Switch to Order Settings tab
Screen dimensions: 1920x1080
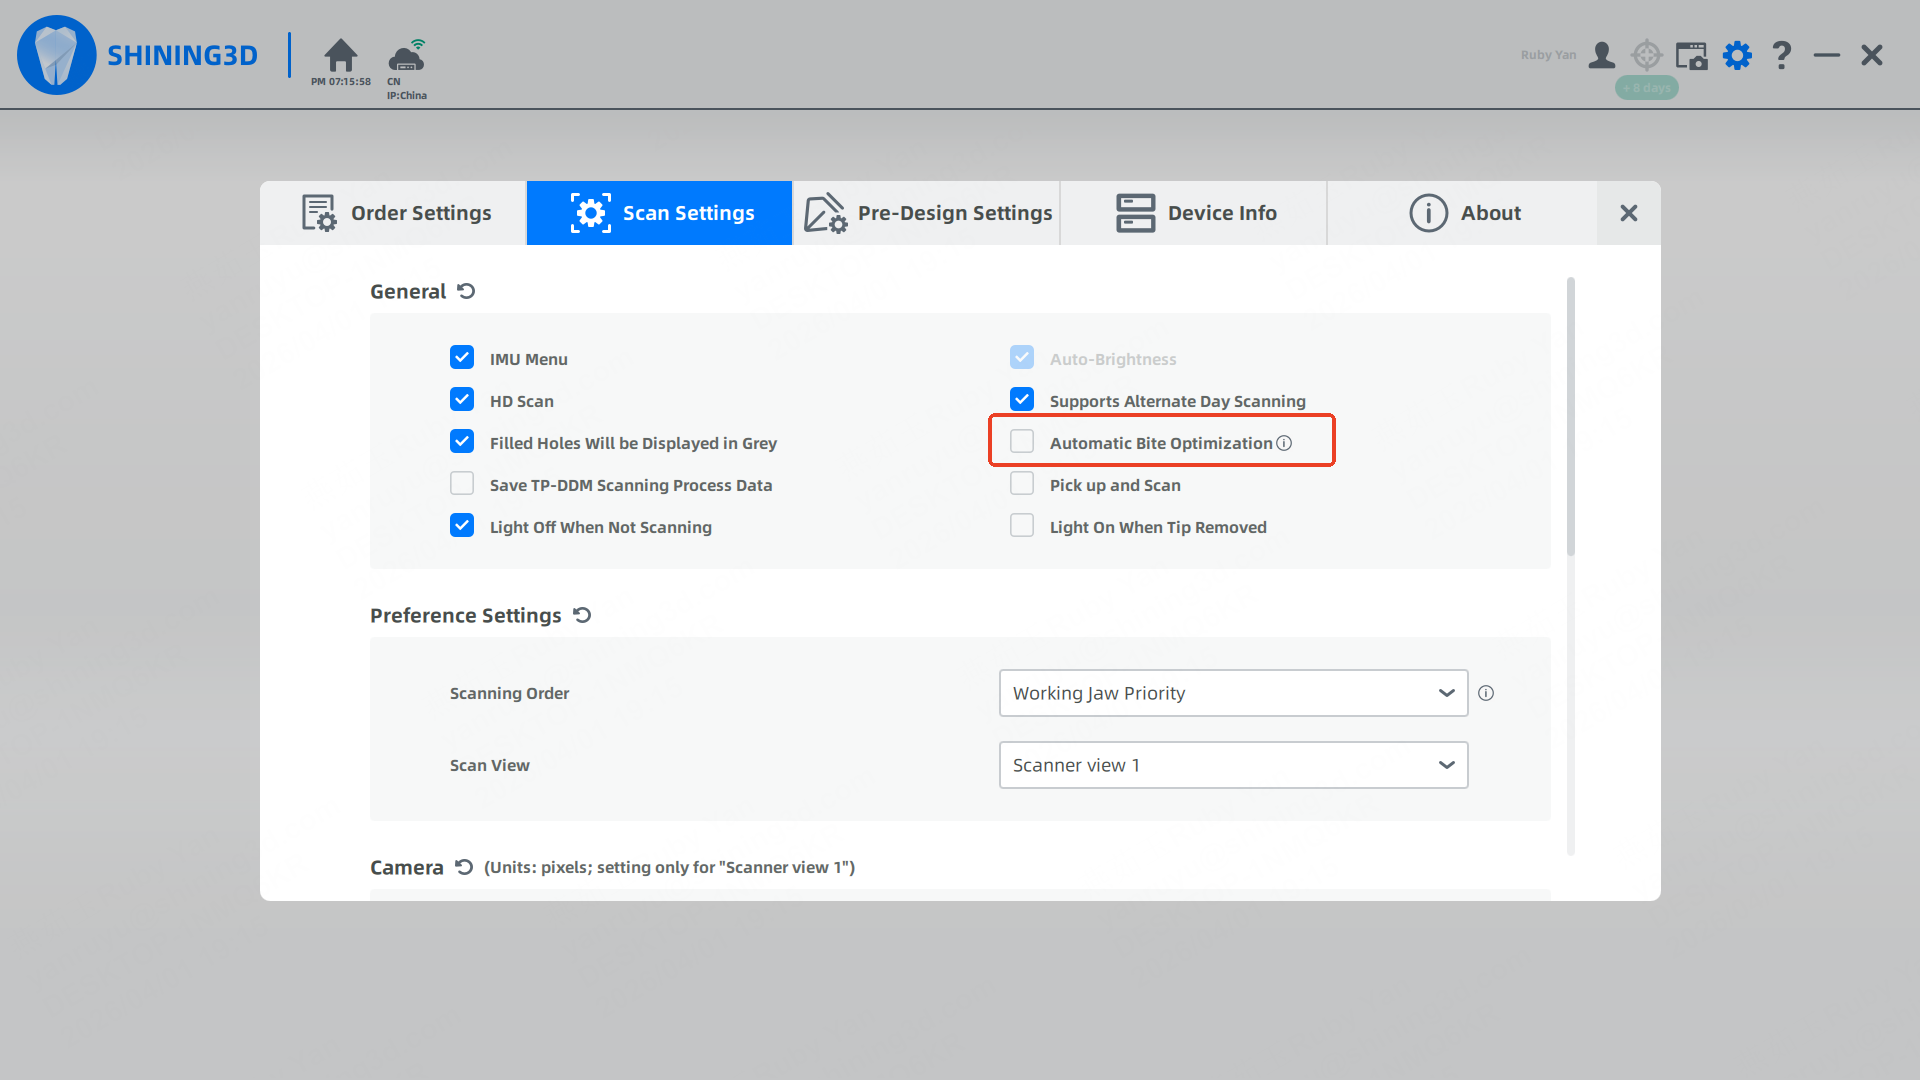394,213
